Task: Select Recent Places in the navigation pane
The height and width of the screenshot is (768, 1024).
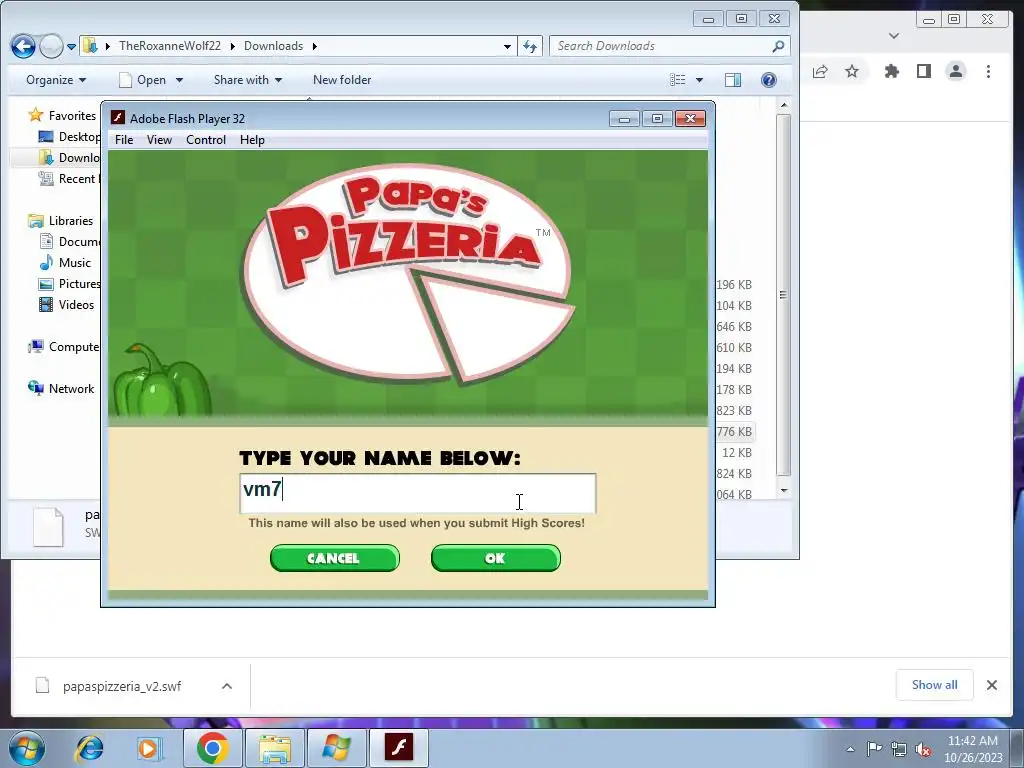Action: click(x=71, y=178)
